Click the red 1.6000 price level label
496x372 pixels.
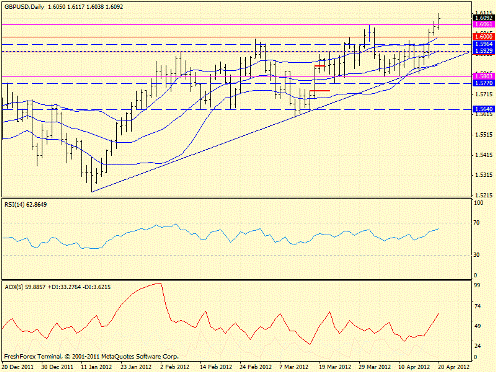coord(484,36)
